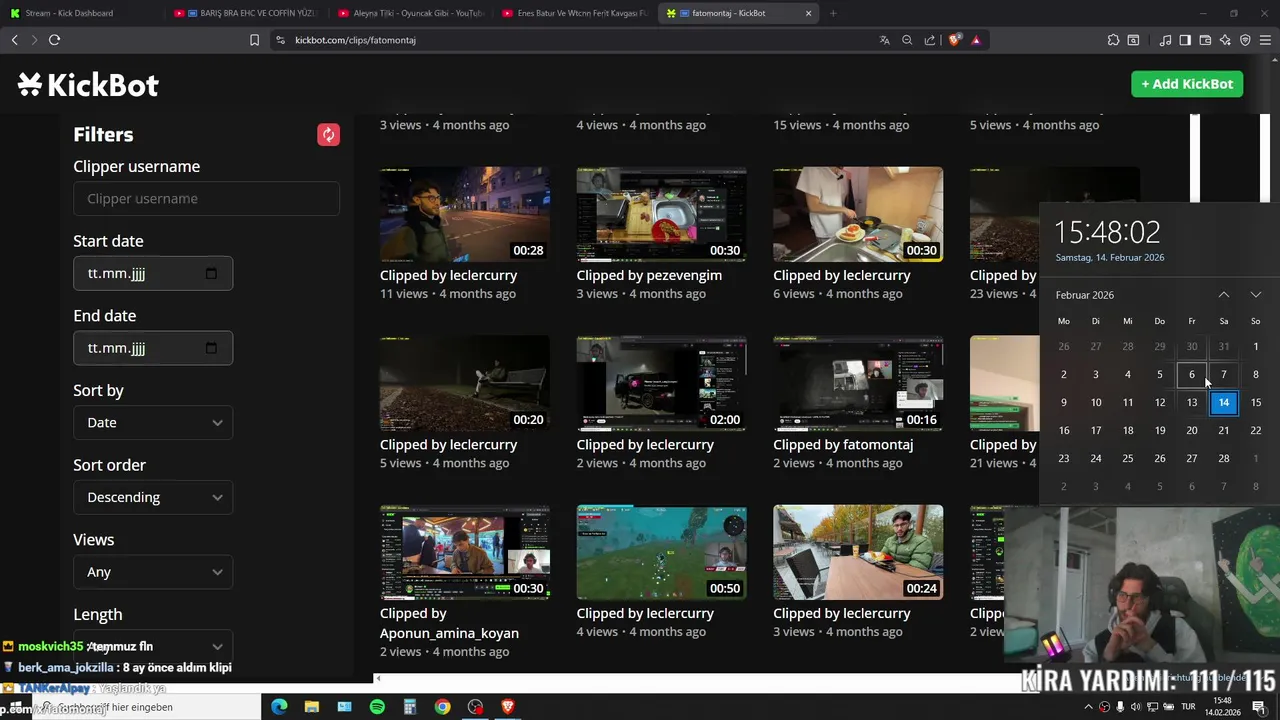Open Microsoft Edge from the taskbar
The image size is (1280, 720).
click(279, 707)
